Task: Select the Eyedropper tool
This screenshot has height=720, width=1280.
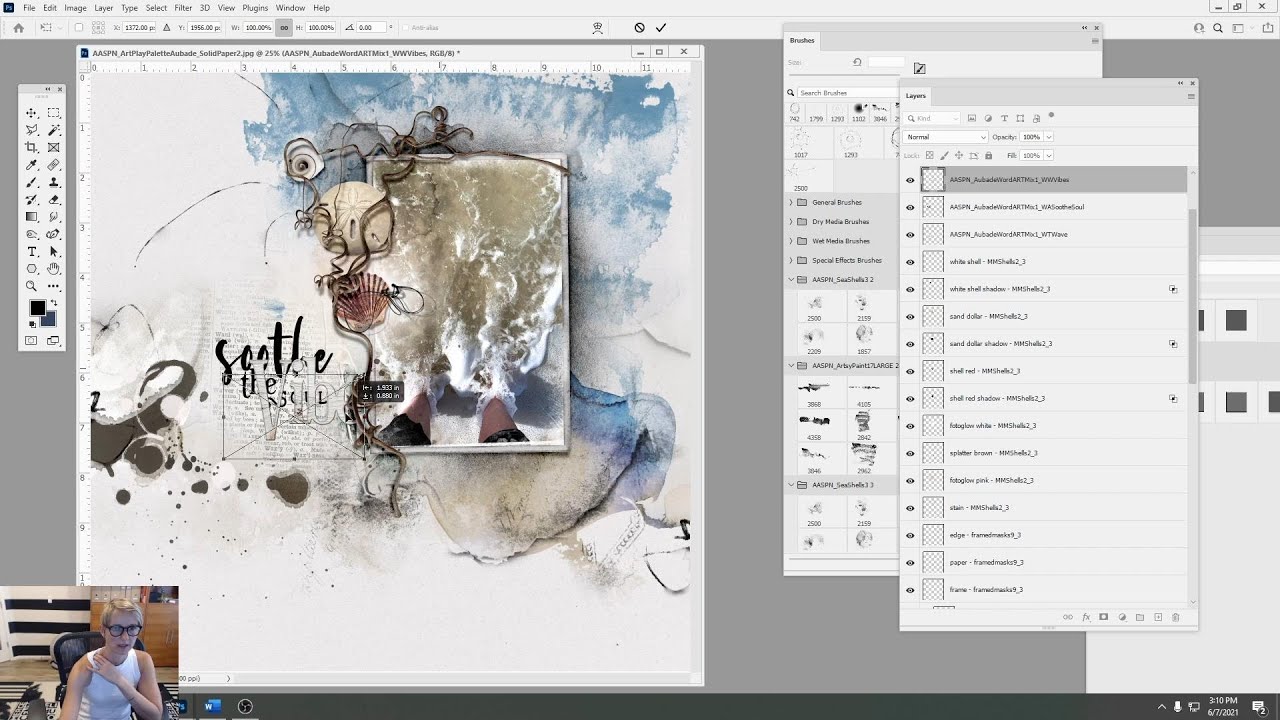Action: pos(32,165)
